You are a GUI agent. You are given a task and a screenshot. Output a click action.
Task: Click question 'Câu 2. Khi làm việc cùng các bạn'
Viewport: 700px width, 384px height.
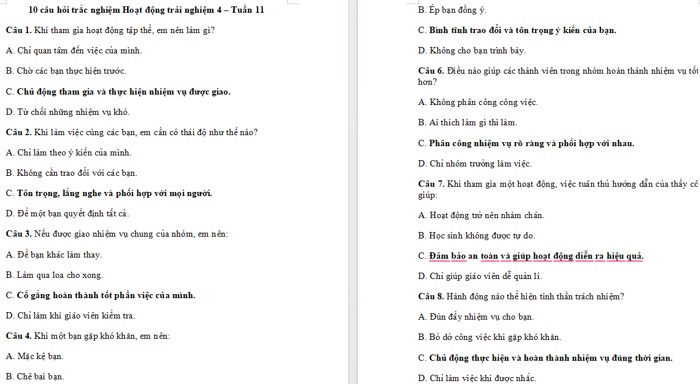pyautogui.click(x=71, y=133)
